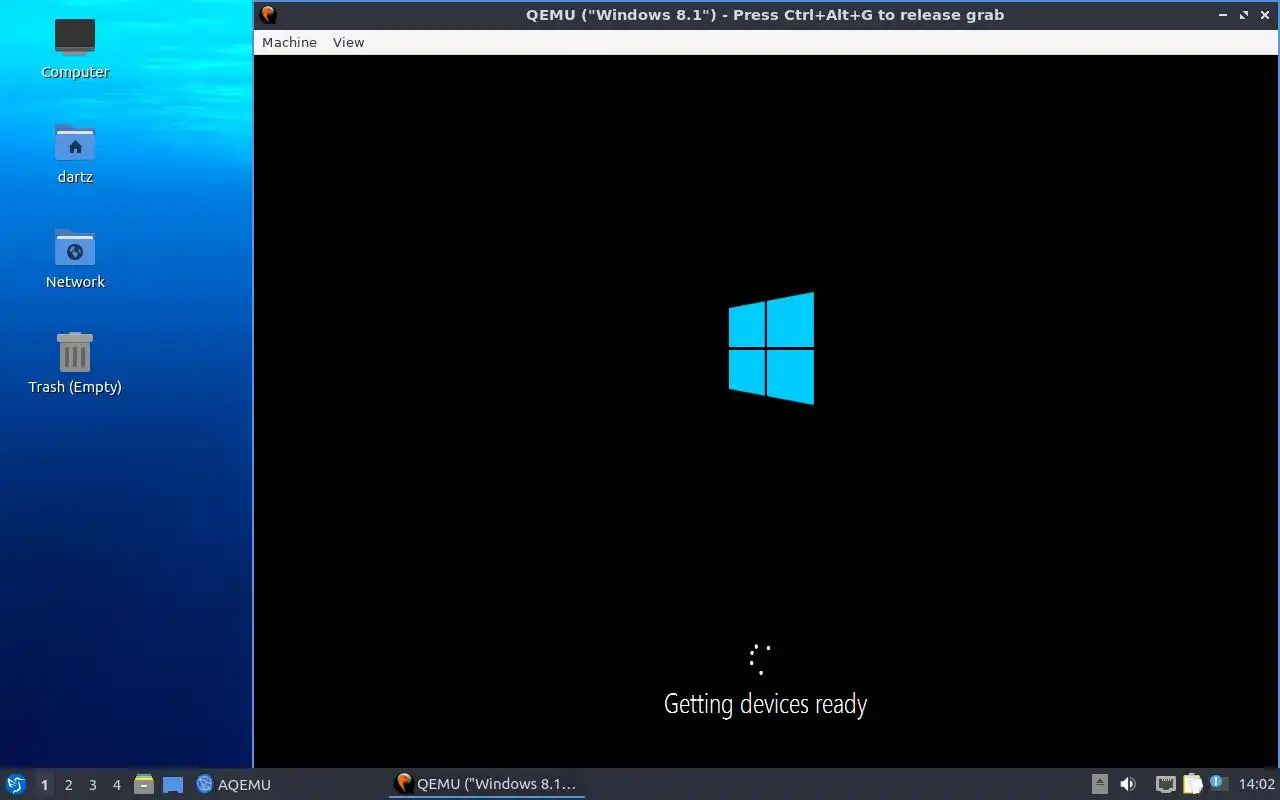Screen dimensions: 1280x800
Task: Switch to virtual desktop 4
Action: pyautogui.click(x=116, y=785)
